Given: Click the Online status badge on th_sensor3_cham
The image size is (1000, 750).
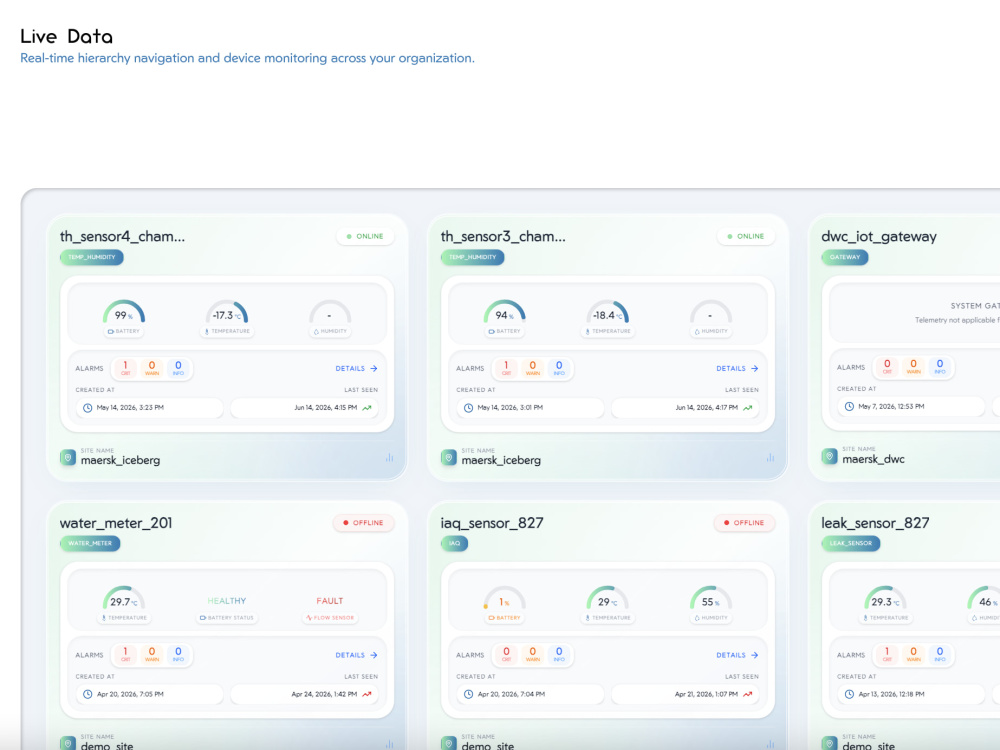Looking at the screenshot, I should pos(746,237).
